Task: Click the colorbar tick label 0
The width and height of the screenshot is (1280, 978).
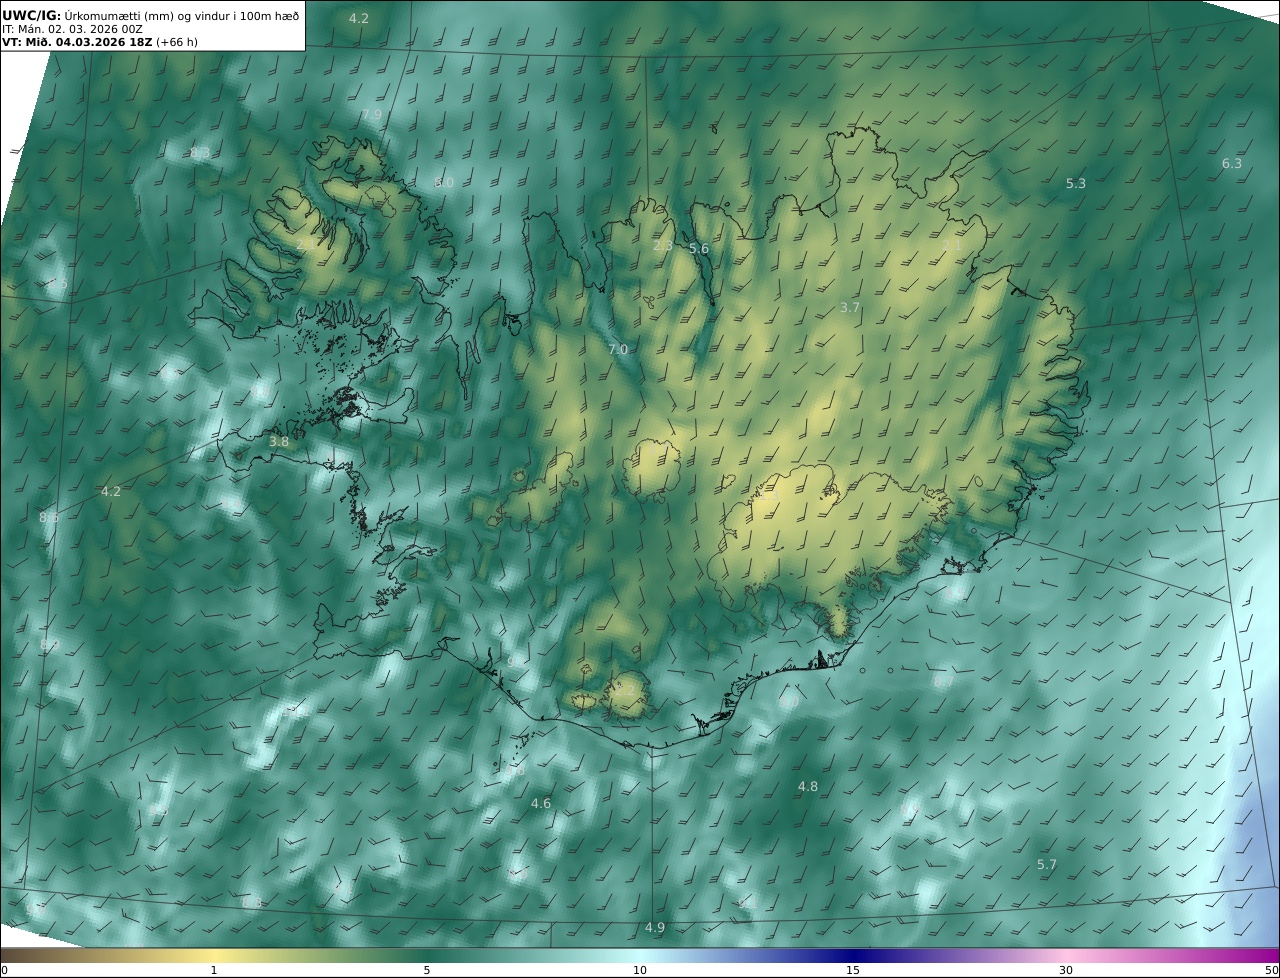Action: click(4, 970)
